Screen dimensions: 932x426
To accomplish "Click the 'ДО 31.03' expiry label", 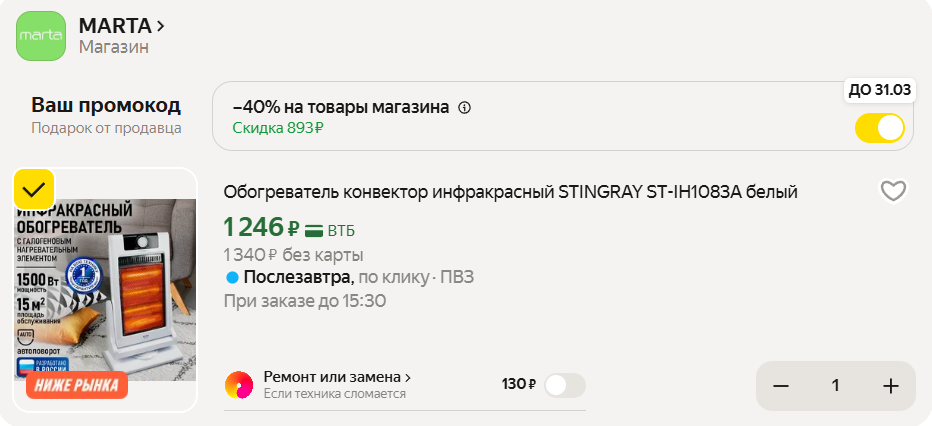I will (x=879, y=90).
